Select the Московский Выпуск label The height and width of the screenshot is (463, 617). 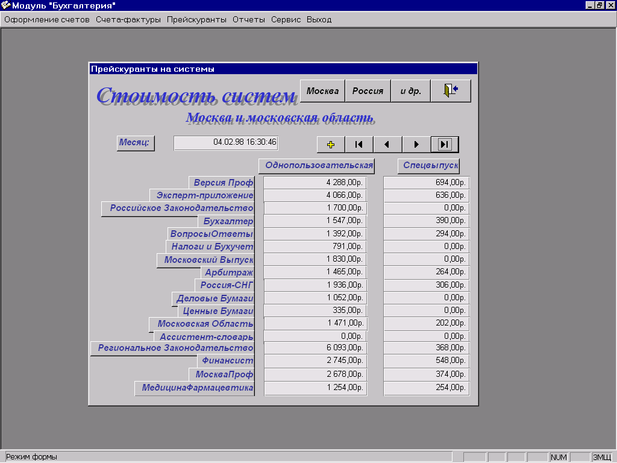[205, 260]
